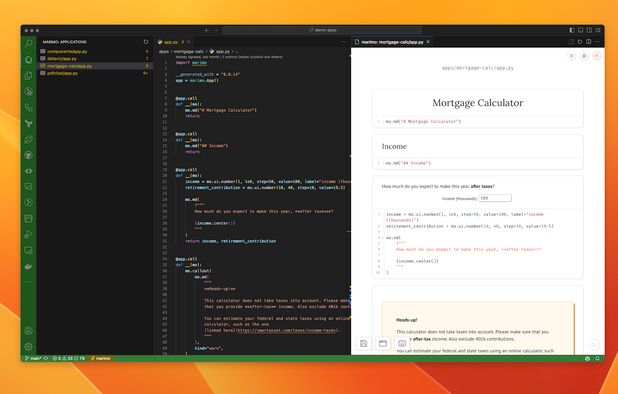The height and width of the screenshot is (394, 618).
Task: Click the reload icon in preview editor toolbar
Action: tap(580, 42)
